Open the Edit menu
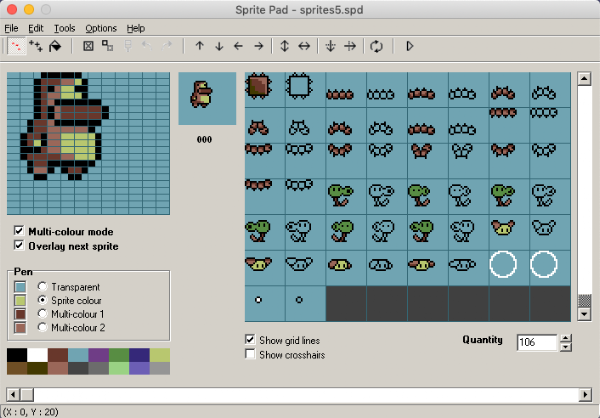600x418 pixels. (36, 28)
